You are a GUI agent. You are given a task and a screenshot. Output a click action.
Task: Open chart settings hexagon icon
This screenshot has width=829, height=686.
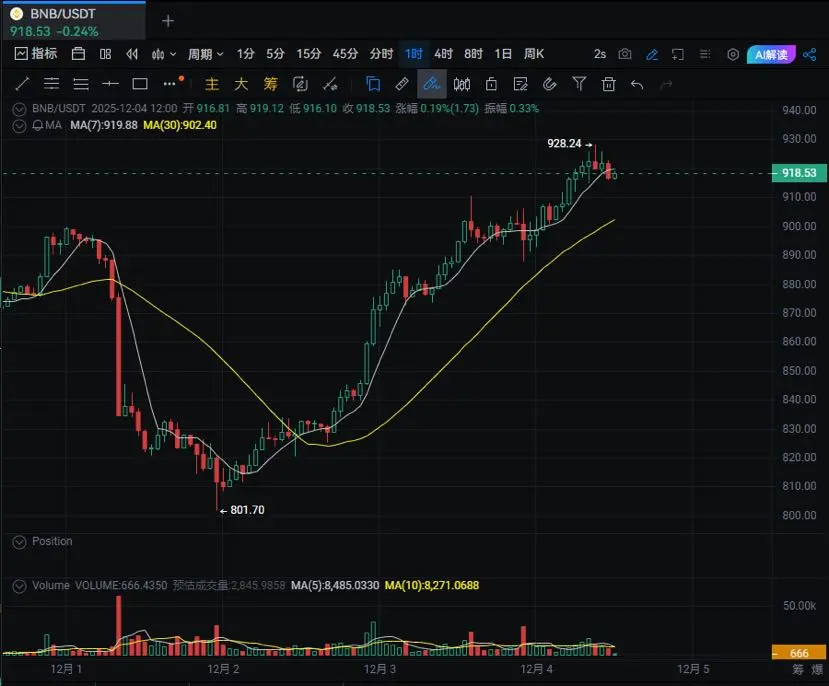pos(733,54)
